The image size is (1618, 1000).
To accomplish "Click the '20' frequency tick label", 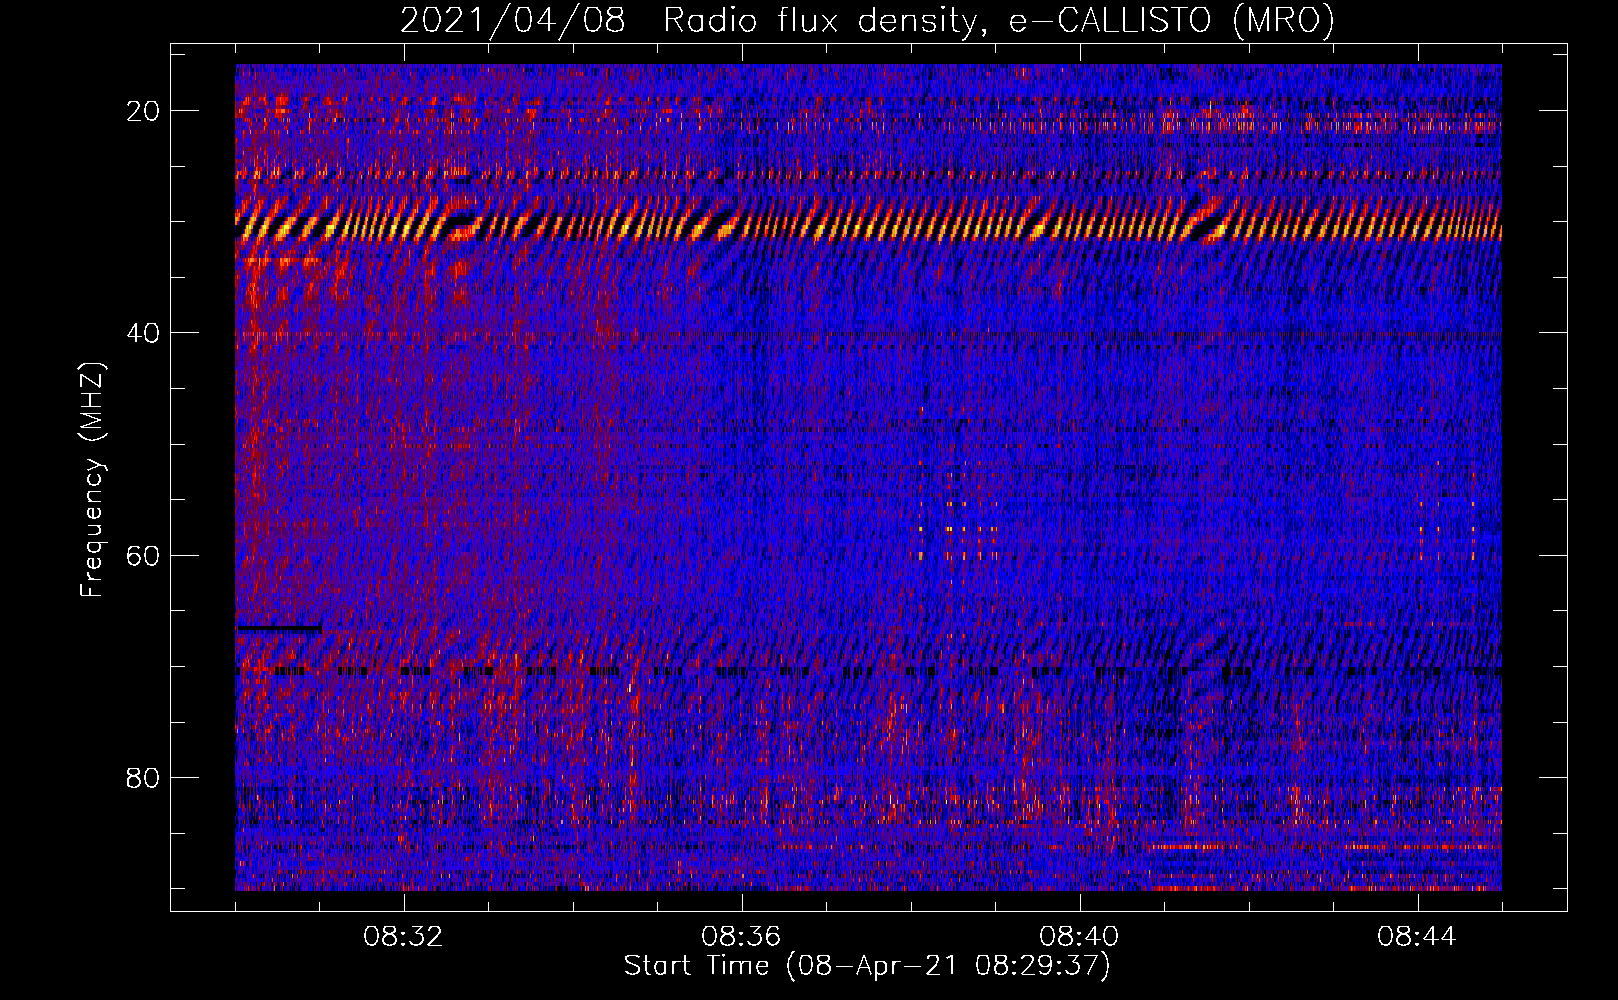I will coord(143,111).
